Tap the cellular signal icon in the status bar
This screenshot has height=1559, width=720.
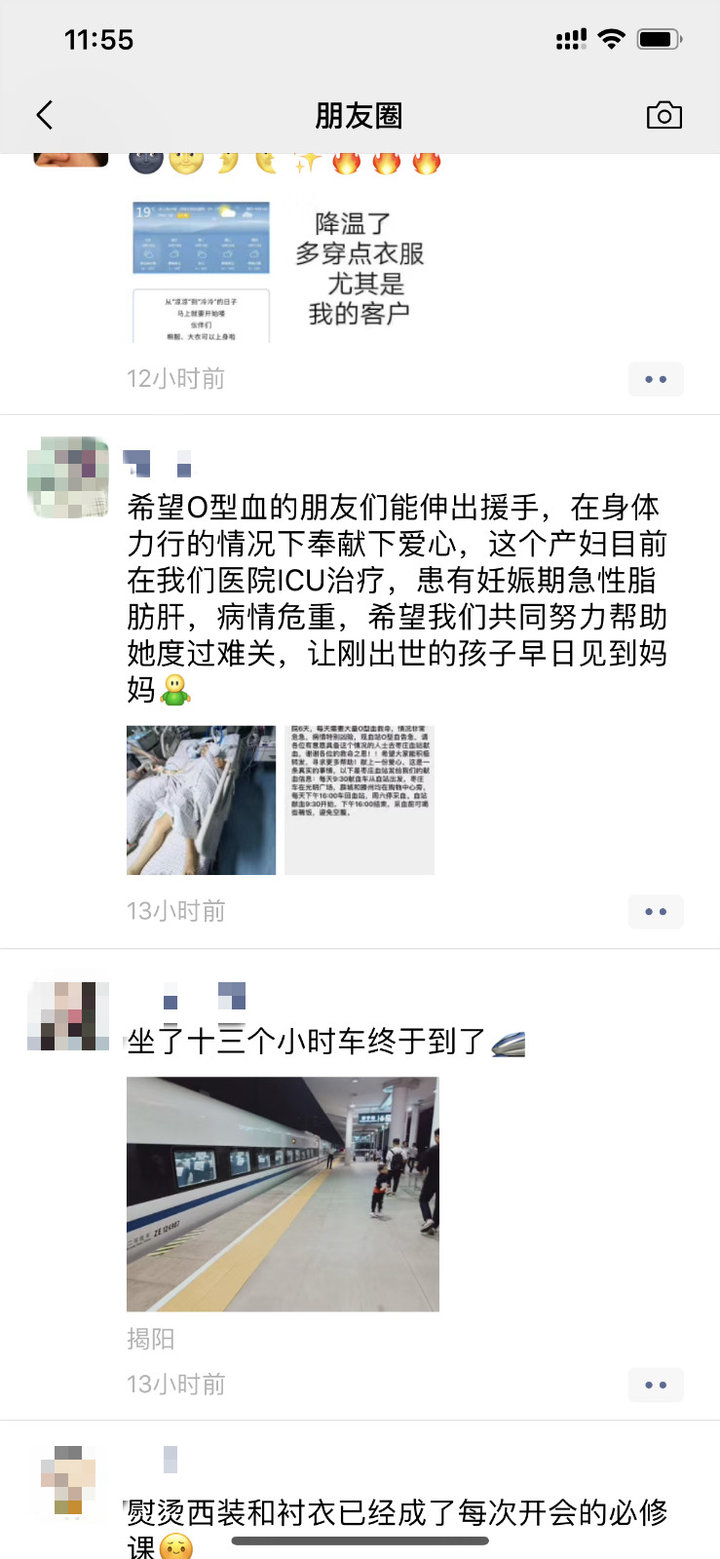(x=571, y=40)
